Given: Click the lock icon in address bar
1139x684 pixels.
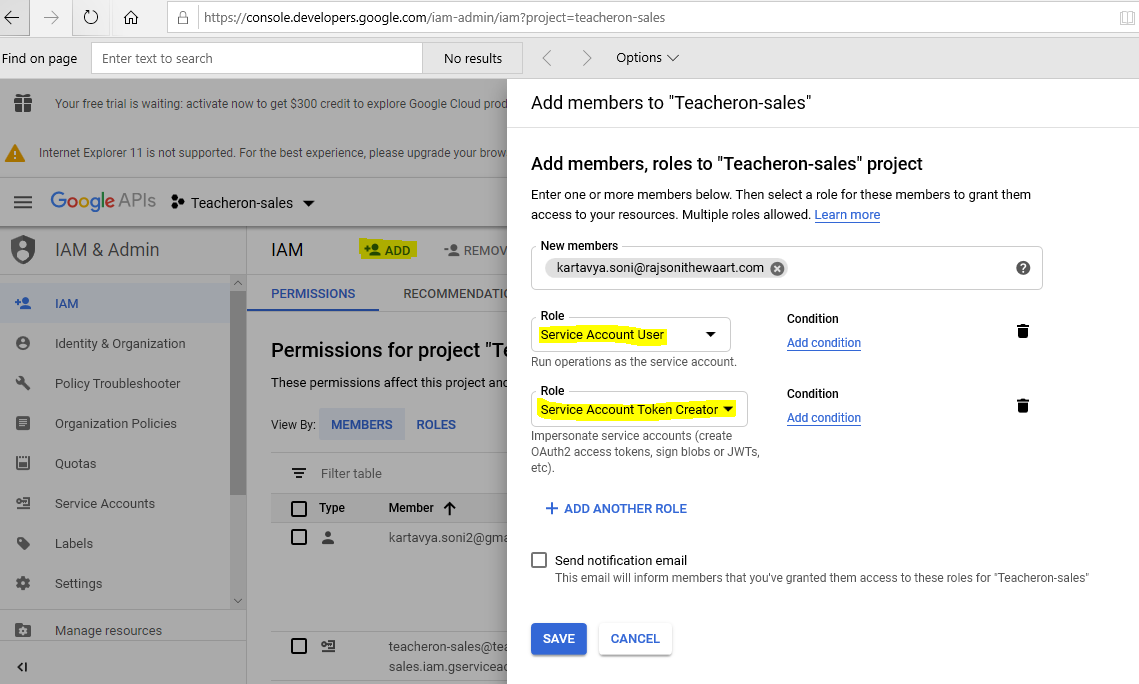Looking at the screenshot, I should click(182, 17).
